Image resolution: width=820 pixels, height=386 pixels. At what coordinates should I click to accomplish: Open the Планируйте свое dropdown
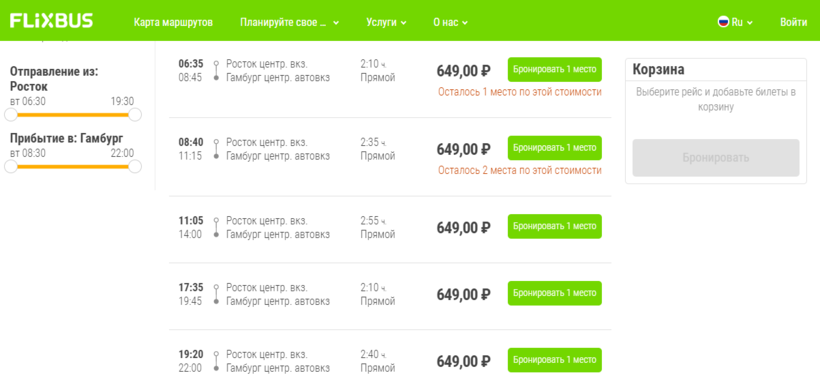pyautogui.click(x=290, y=22)
